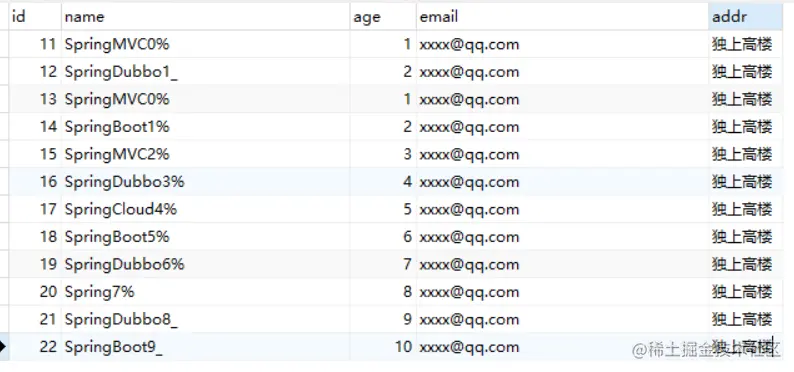Image resolution: width=794 pixels, height=372 pixels.
Task: Select name cell SpringDubbo1_
Action: click(x=206, y=72)
